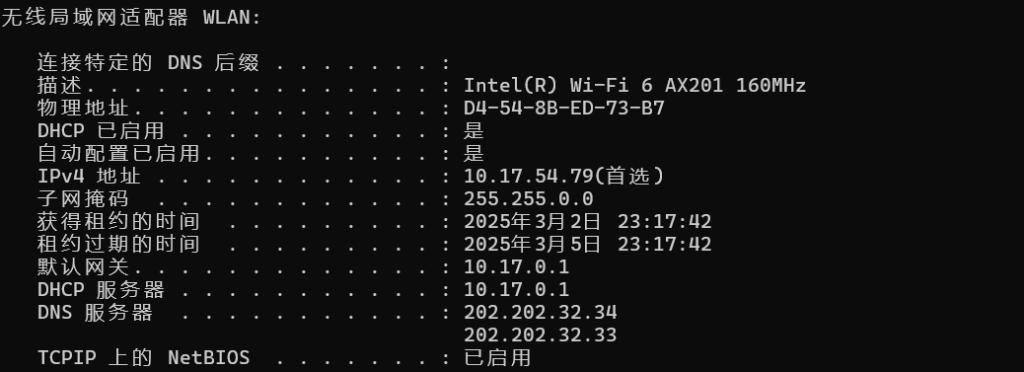Click the DHCP 已启用 value 是
The image size is (1024, 372).
coord(474,131)
